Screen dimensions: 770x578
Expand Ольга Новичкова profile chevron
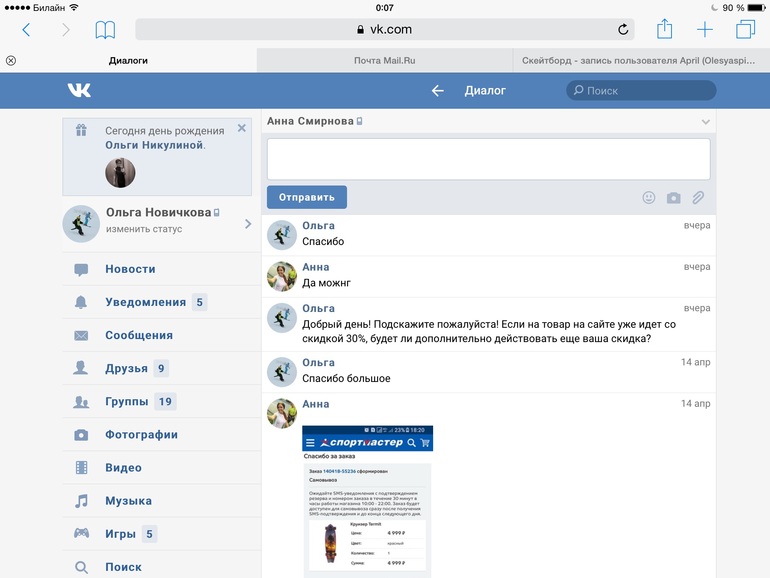point(248,224)
